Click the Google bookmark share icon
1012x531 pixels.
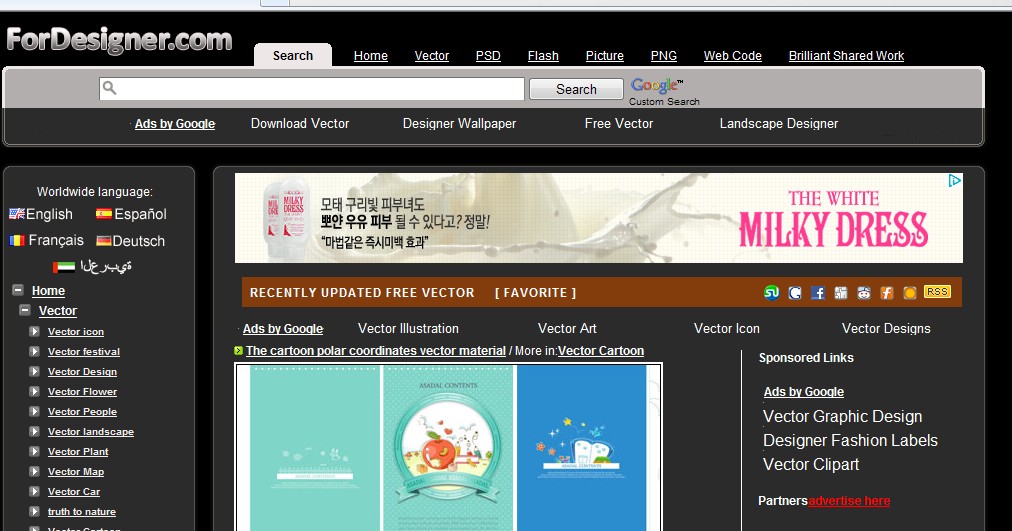point(795,293)
